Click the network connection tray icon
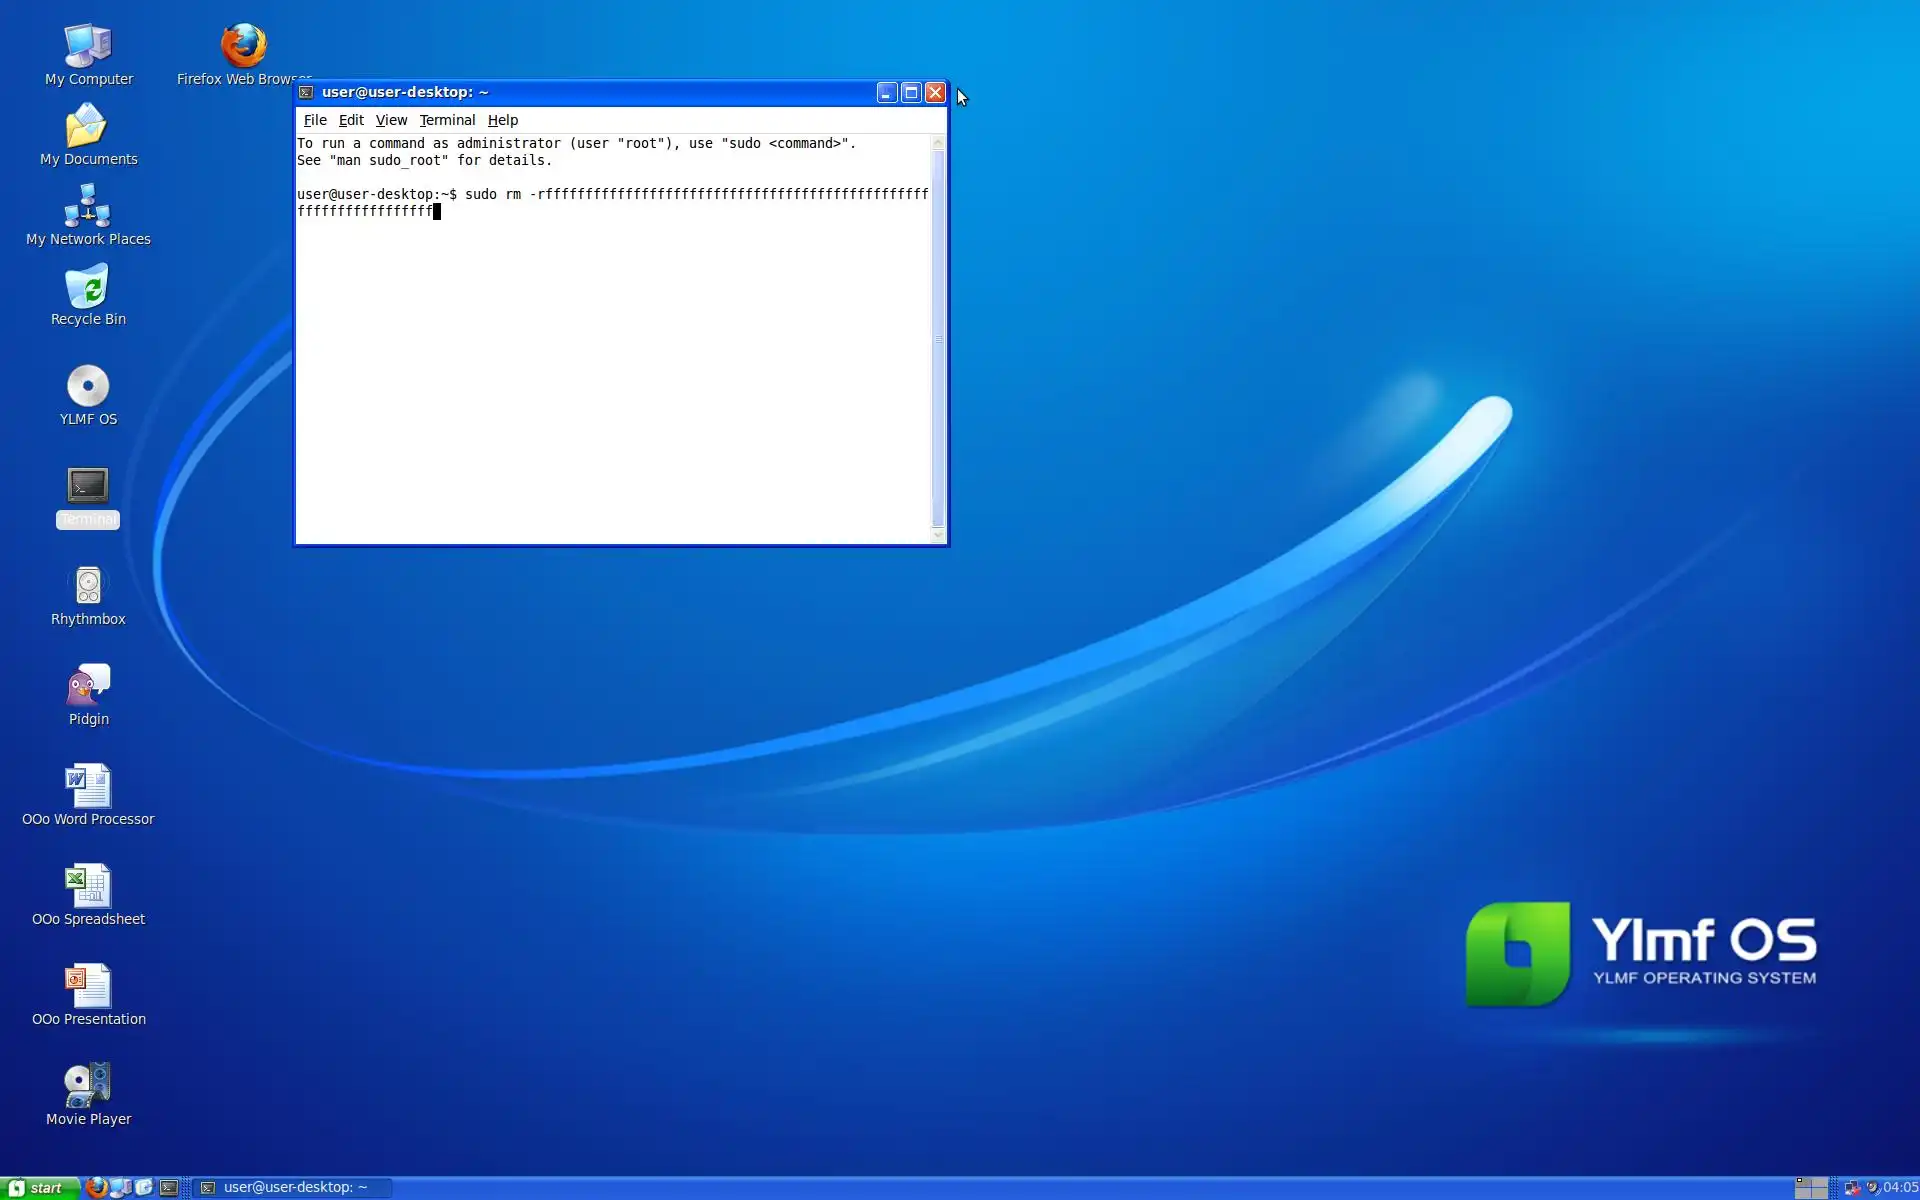This screenshot has width=1920, height=1200. tap(1852, 1188)
